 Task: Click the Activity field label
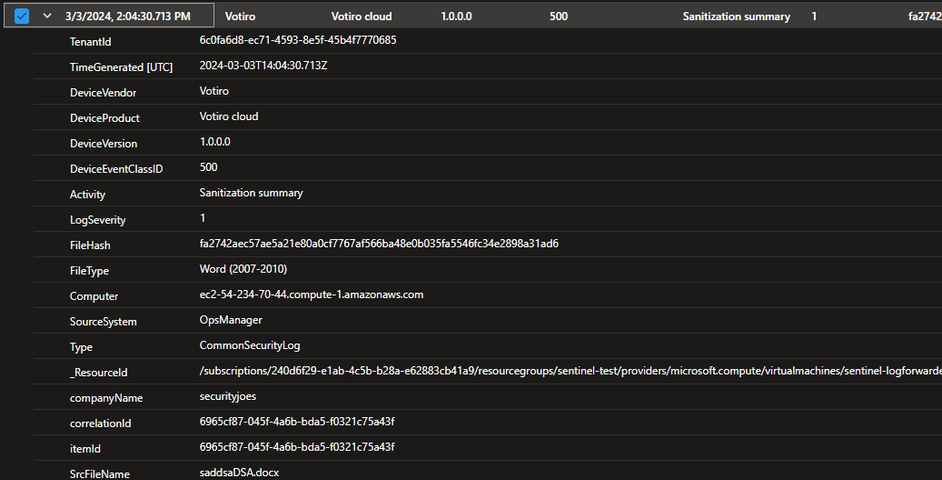tap(88, 195)
